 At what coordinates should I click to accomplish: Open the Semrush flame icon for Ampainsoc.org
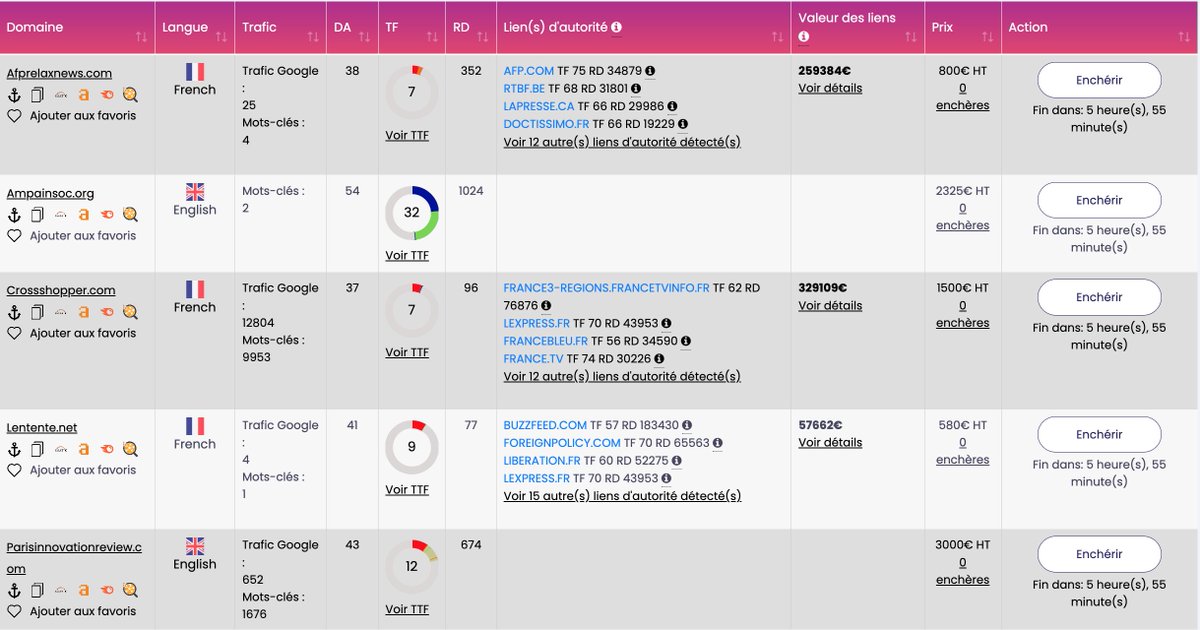click(x=107, y=215)
